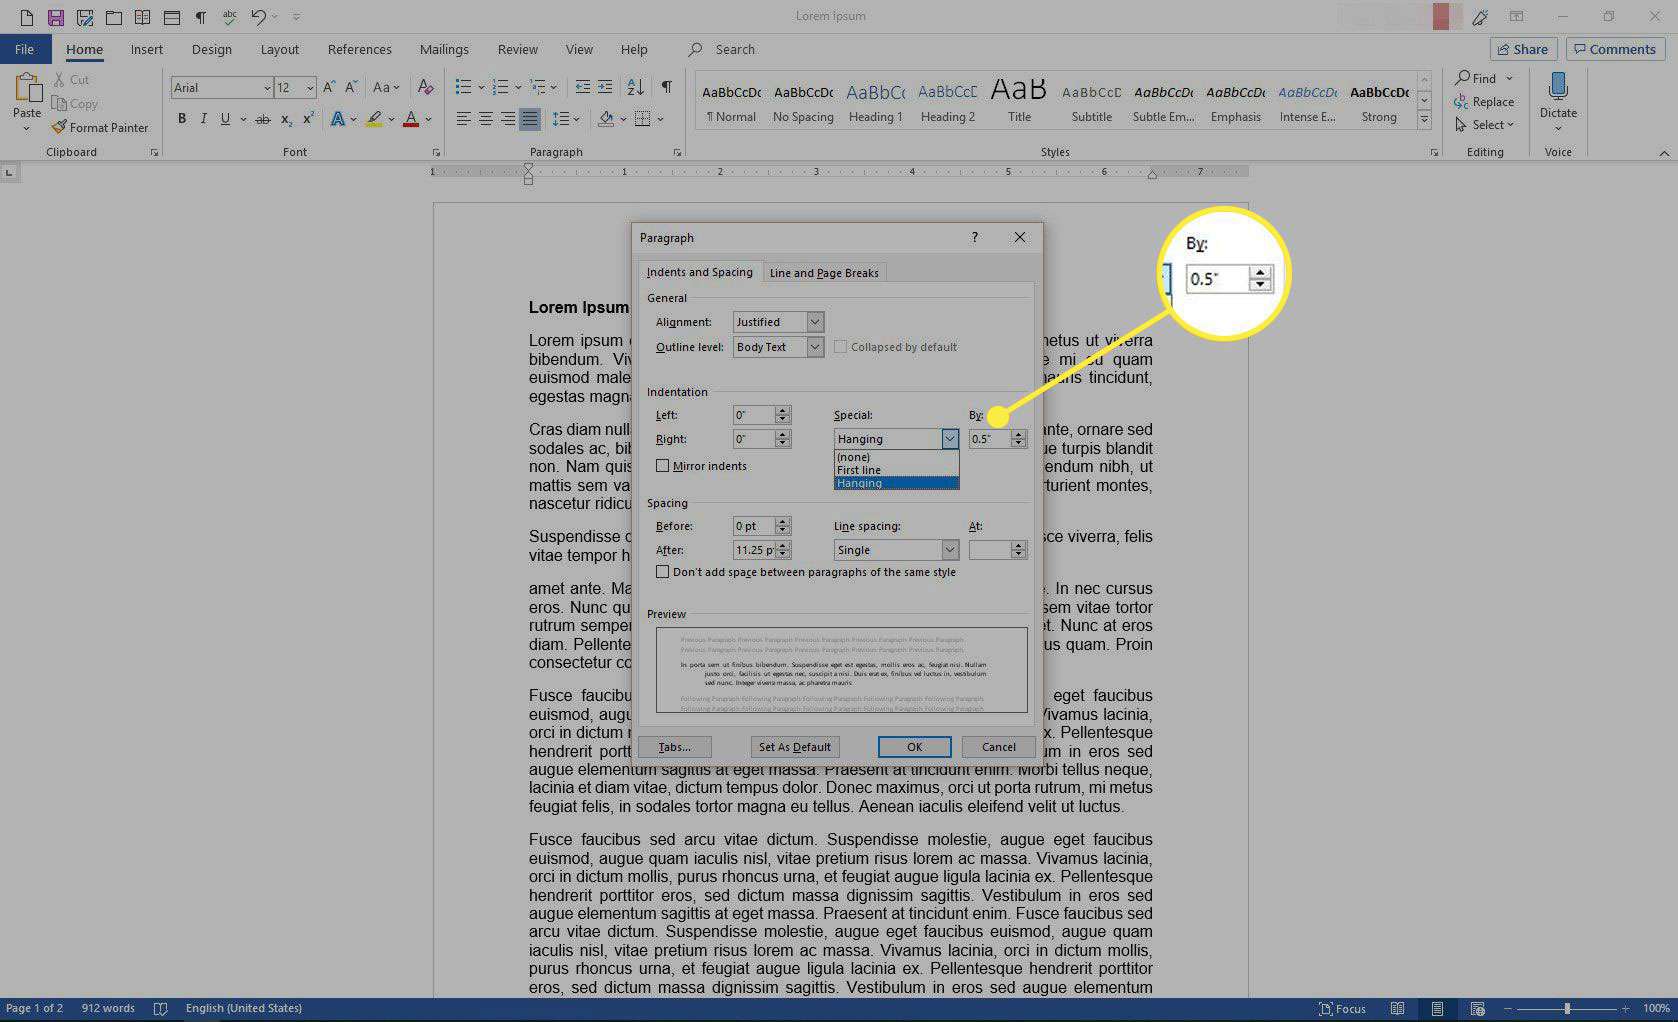Clear all formatting icon
Viewport: 1678px width, 1022px height.
pyautogui.click(x=425, y=88)
